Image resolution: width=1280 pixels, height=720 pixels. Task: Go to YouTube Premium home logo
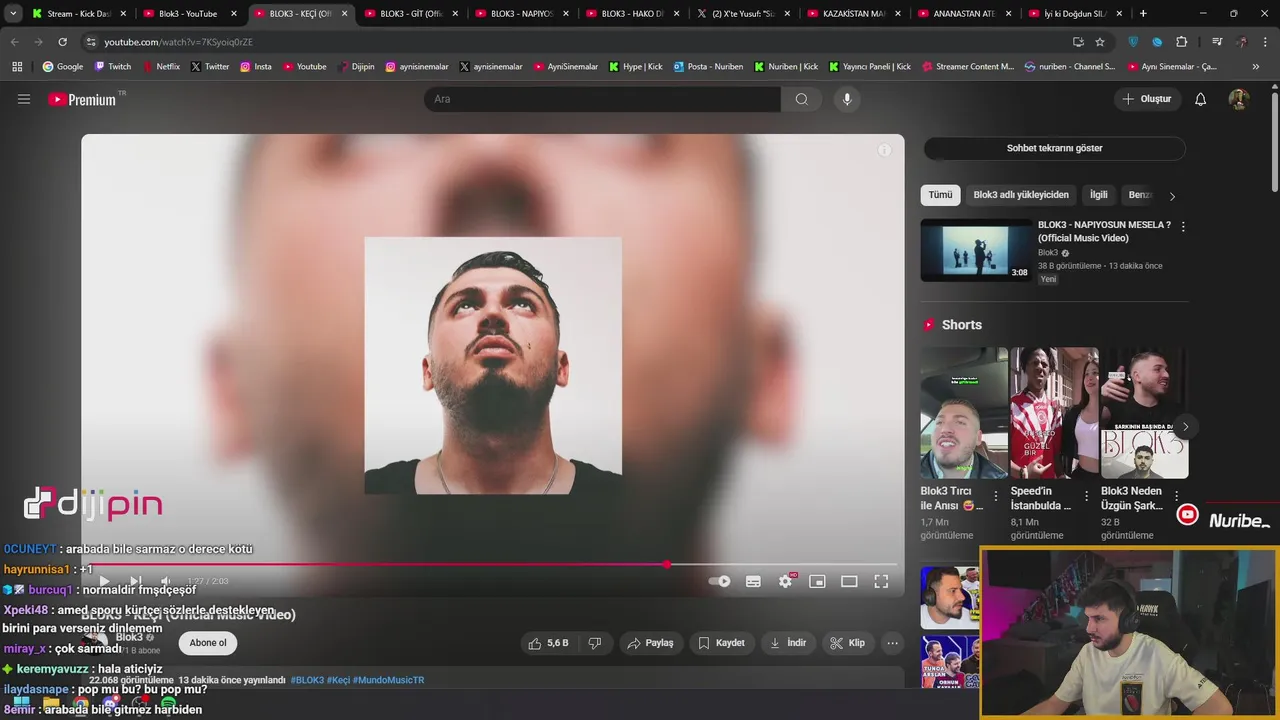point(85,99)
